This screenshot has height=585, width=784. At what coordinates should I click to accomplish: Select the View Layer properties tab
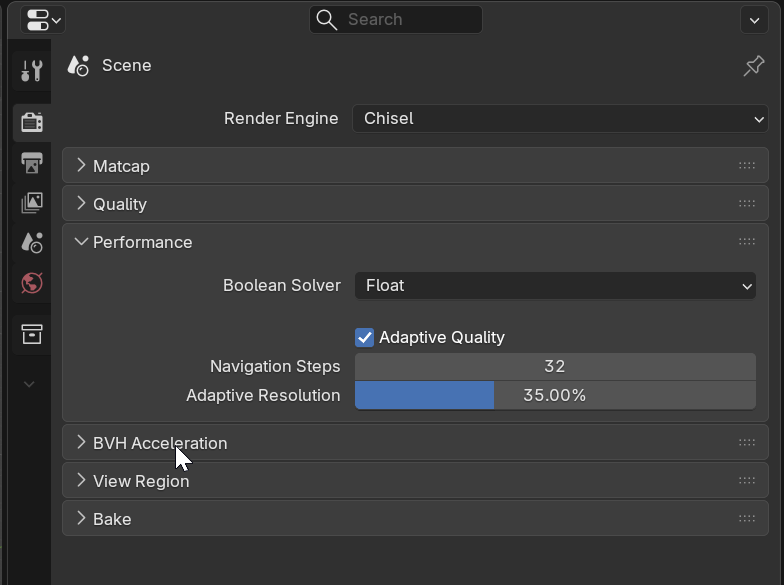31,203
